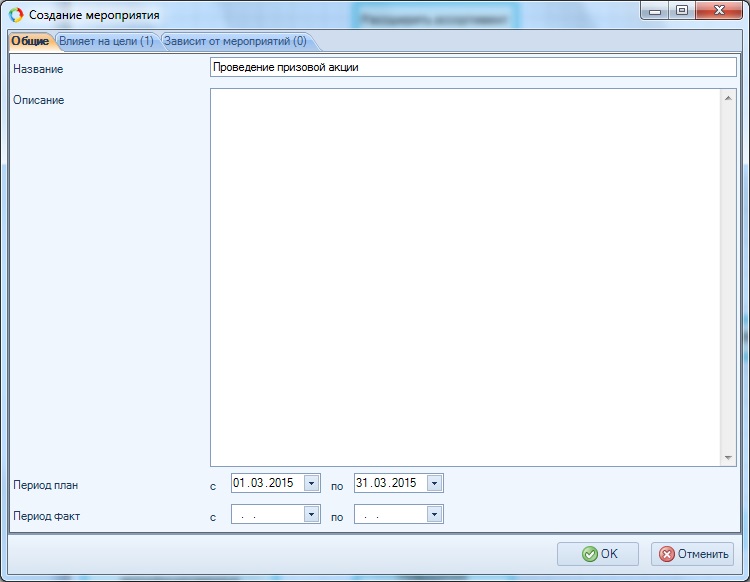
Task: Click the Описание scrollbar down arrow
Action: 728,457
